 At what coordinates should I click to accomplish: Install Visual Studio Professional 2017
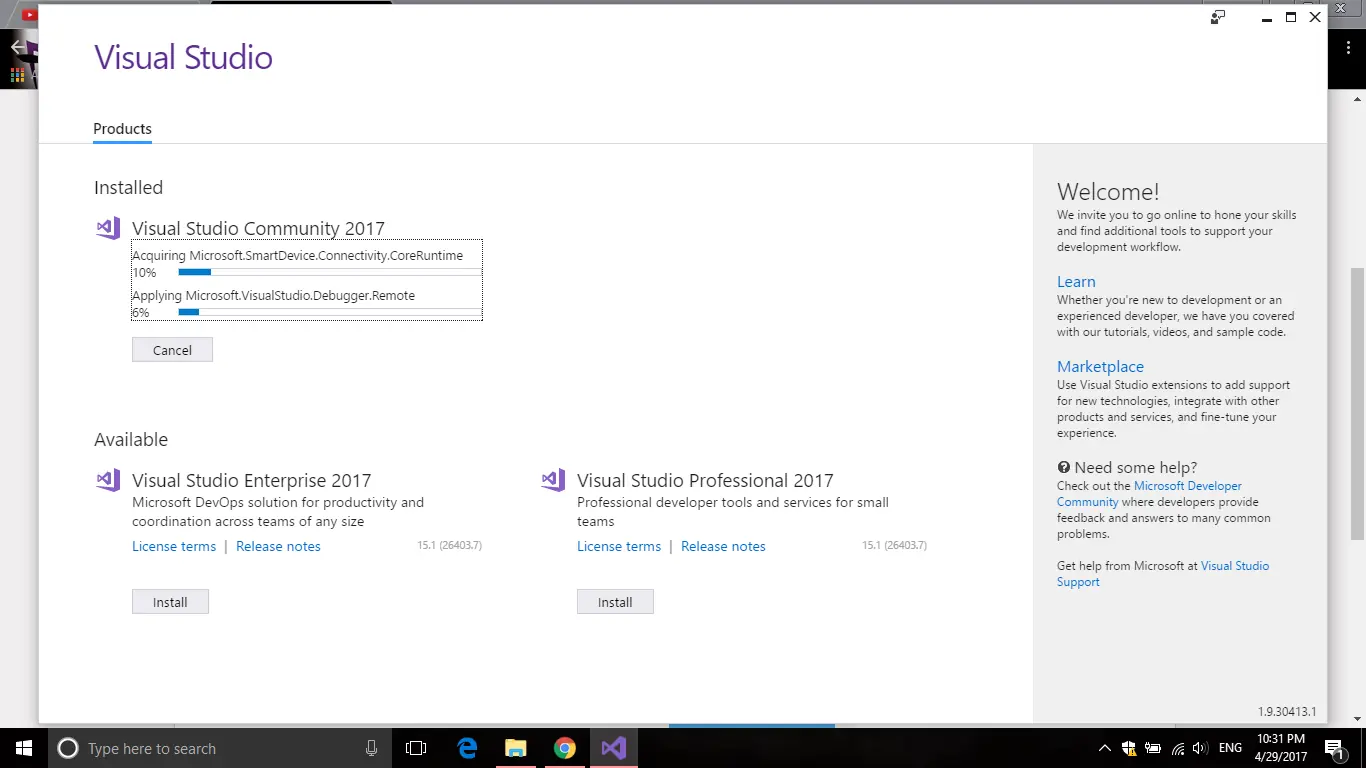coord(615,602)
